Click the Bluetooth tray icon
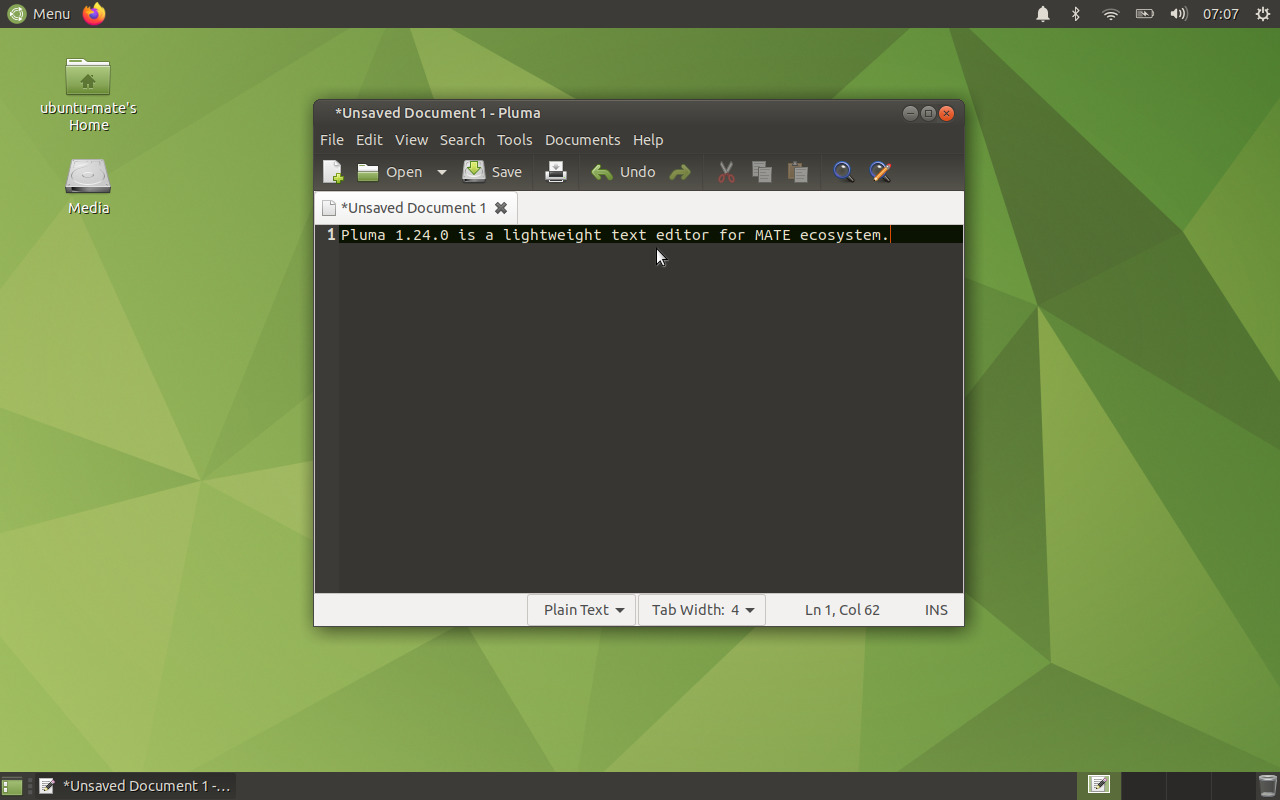Image resolution: width=1280 pixels, height=800 pixels. pos(1076,14)
